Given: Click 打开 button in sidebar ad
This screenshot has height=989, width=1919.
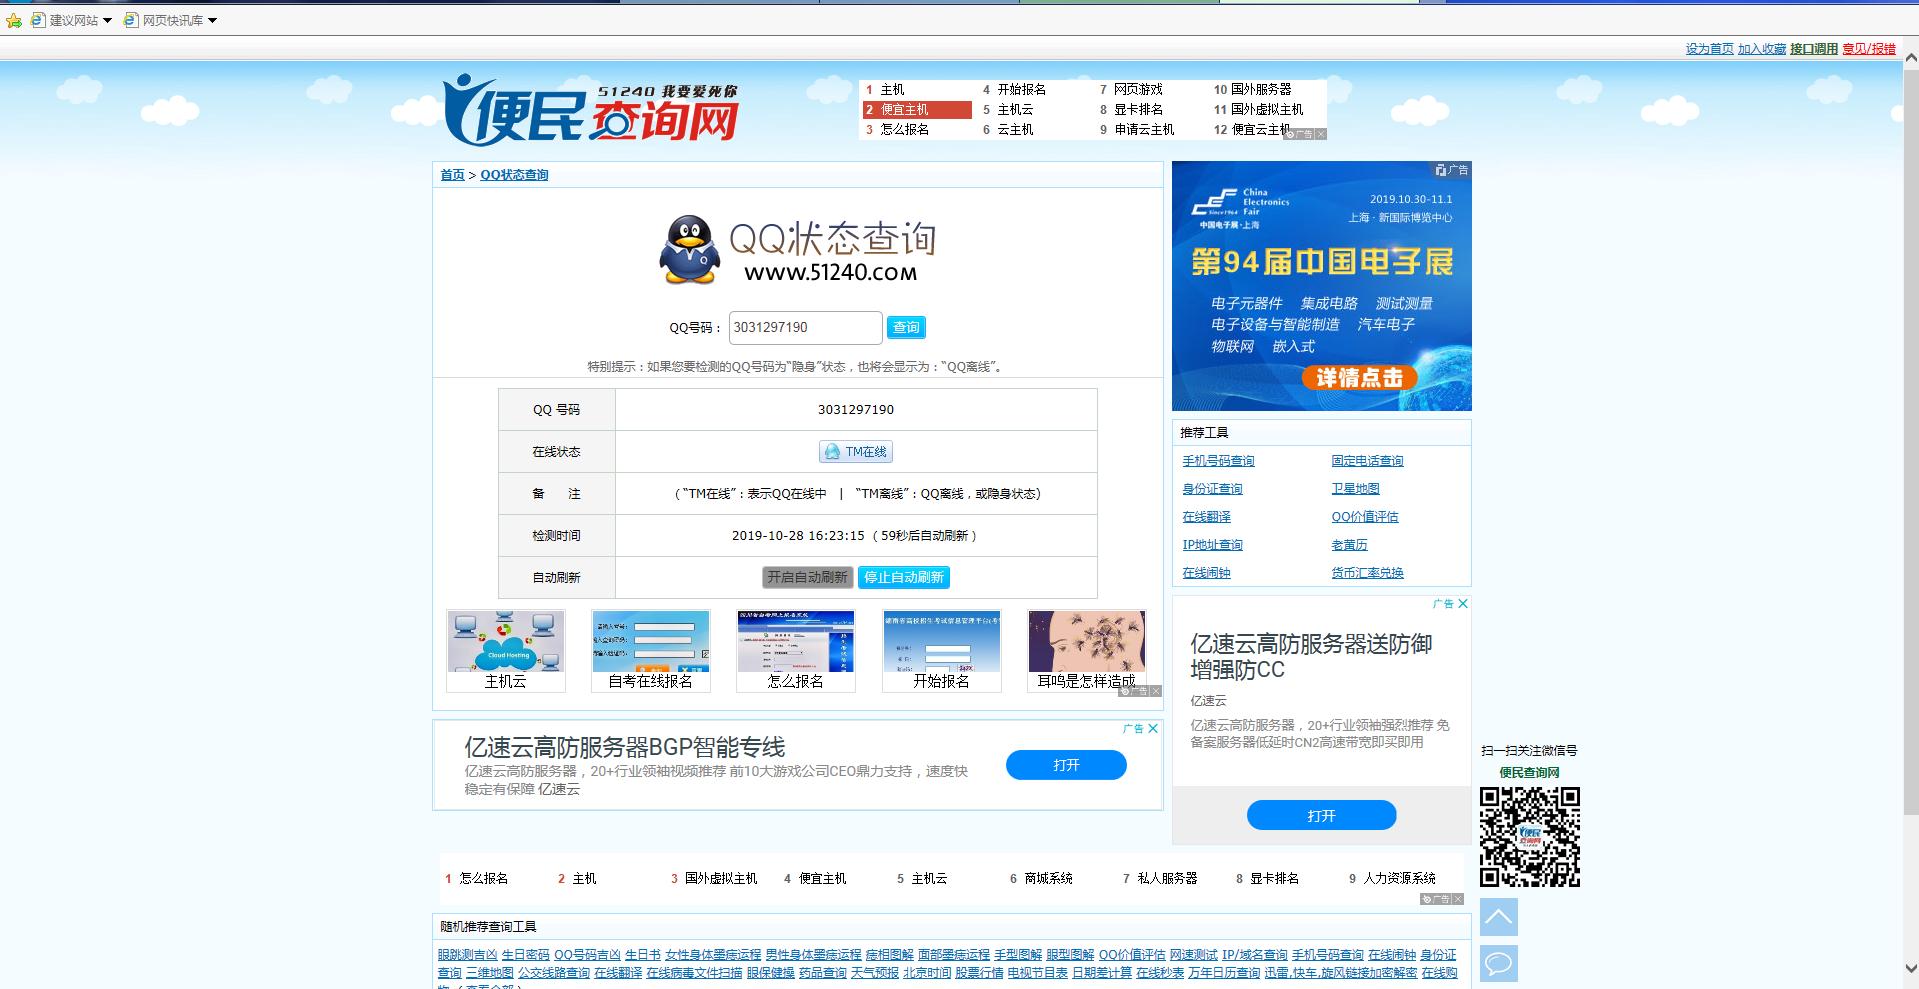Looking at the screenshot, I should pos(1321,816).
